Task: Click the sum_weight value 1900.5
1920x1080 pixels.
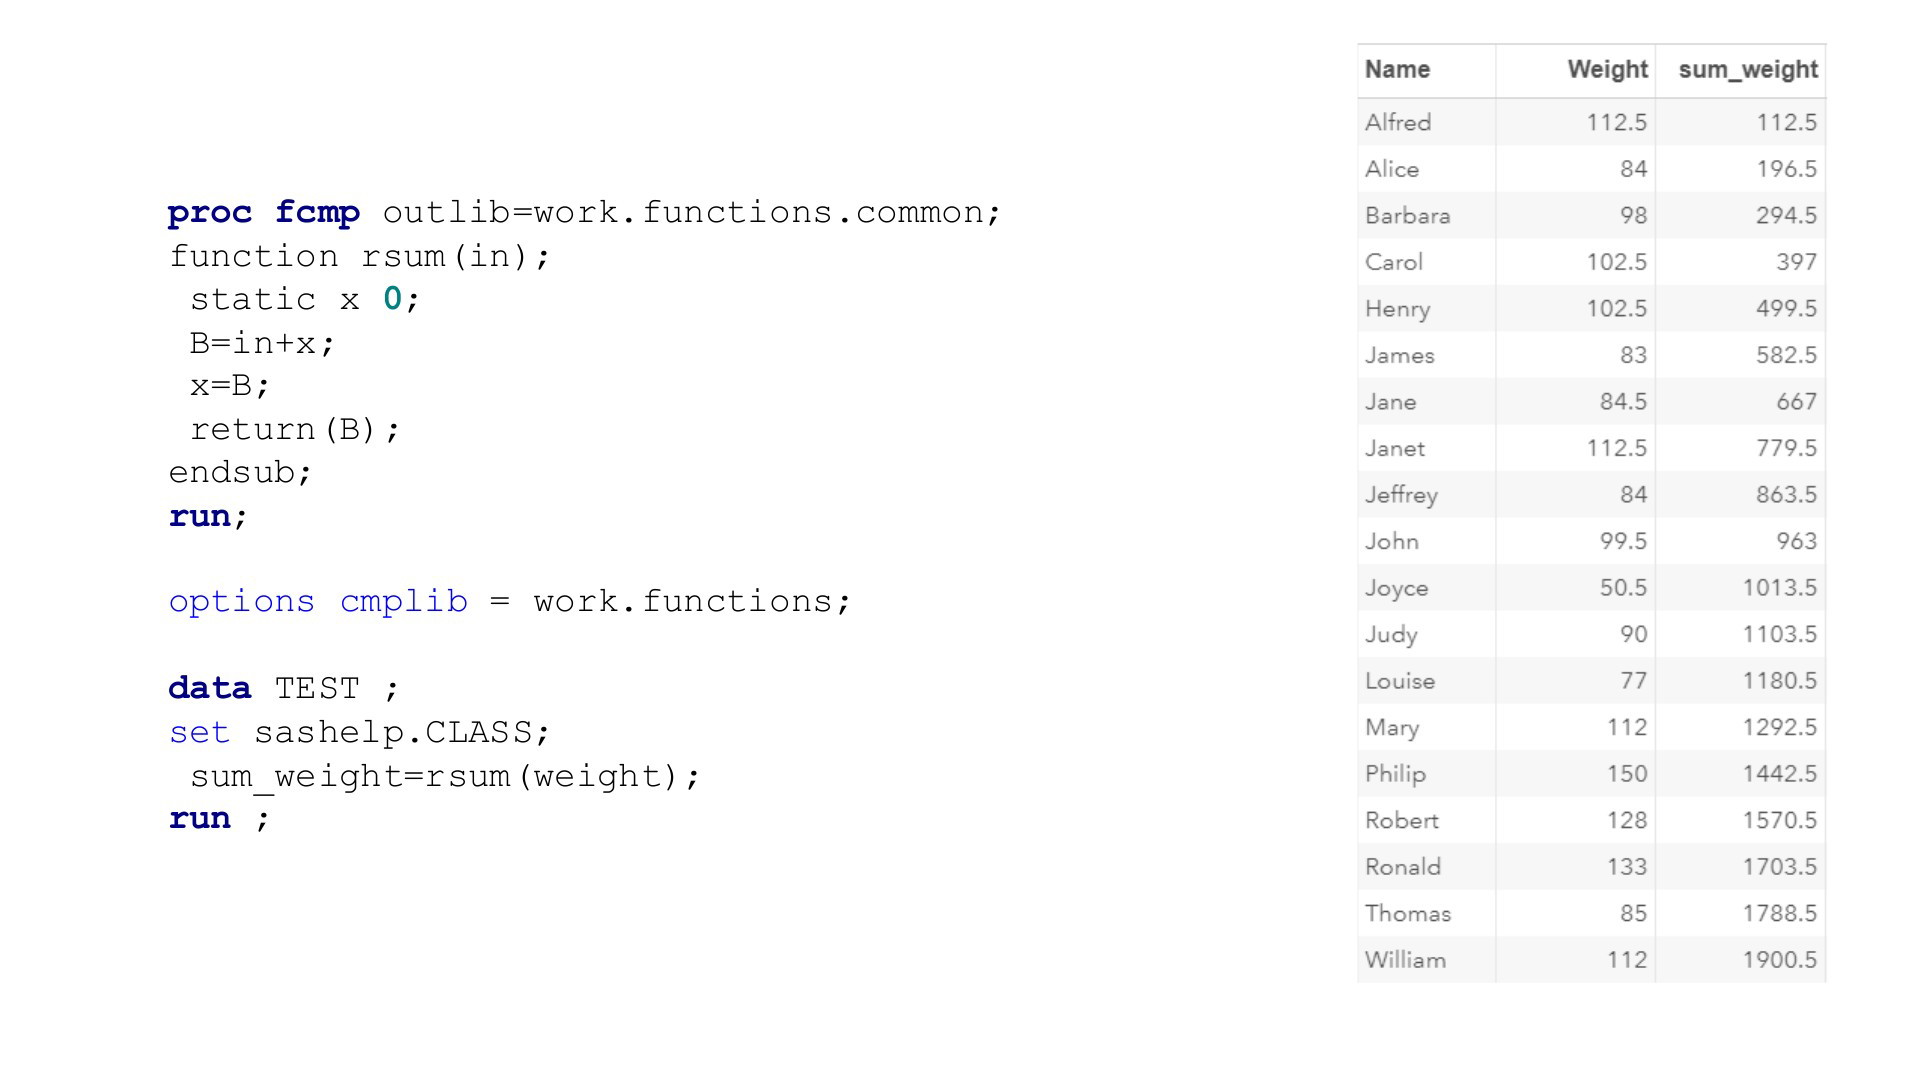Action: click(1778, 960)
